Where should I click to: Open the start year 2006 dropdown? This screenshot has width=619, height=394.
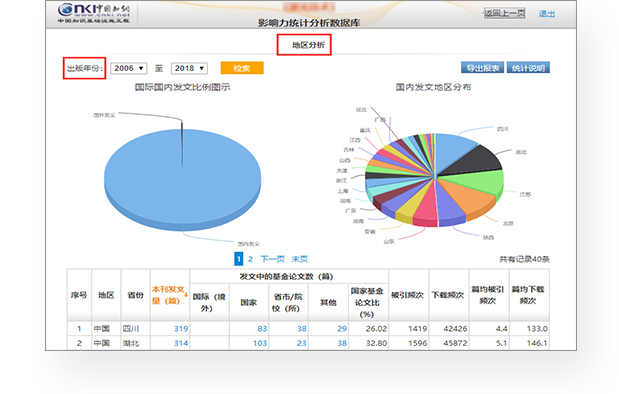click(x=129, y=68)
